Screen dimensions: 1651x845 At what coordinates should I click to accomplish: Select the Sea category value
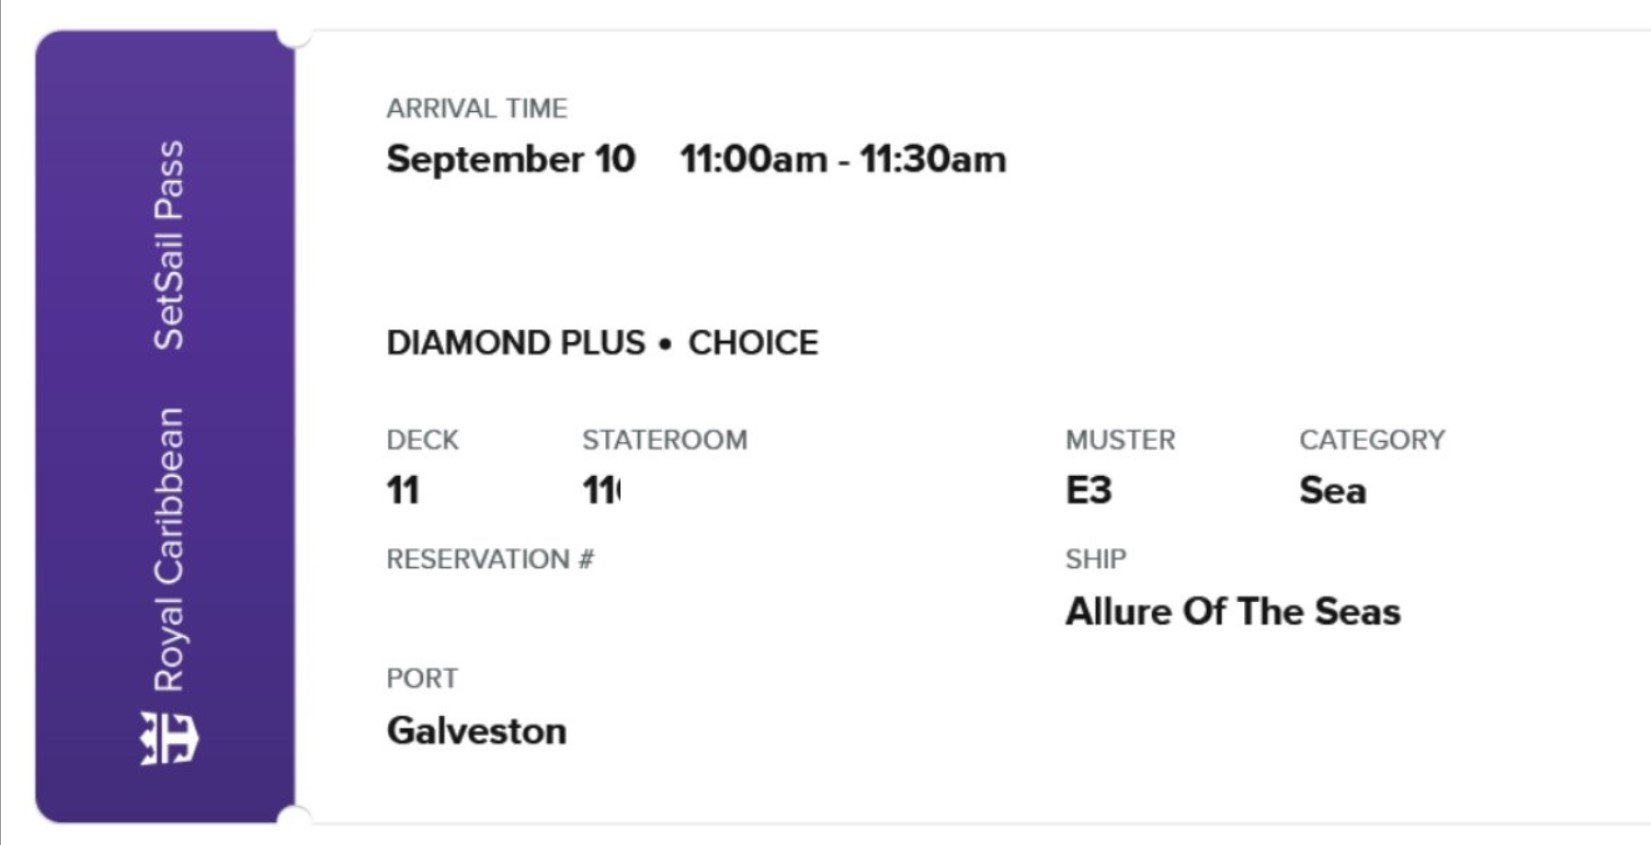[1333, 490]
